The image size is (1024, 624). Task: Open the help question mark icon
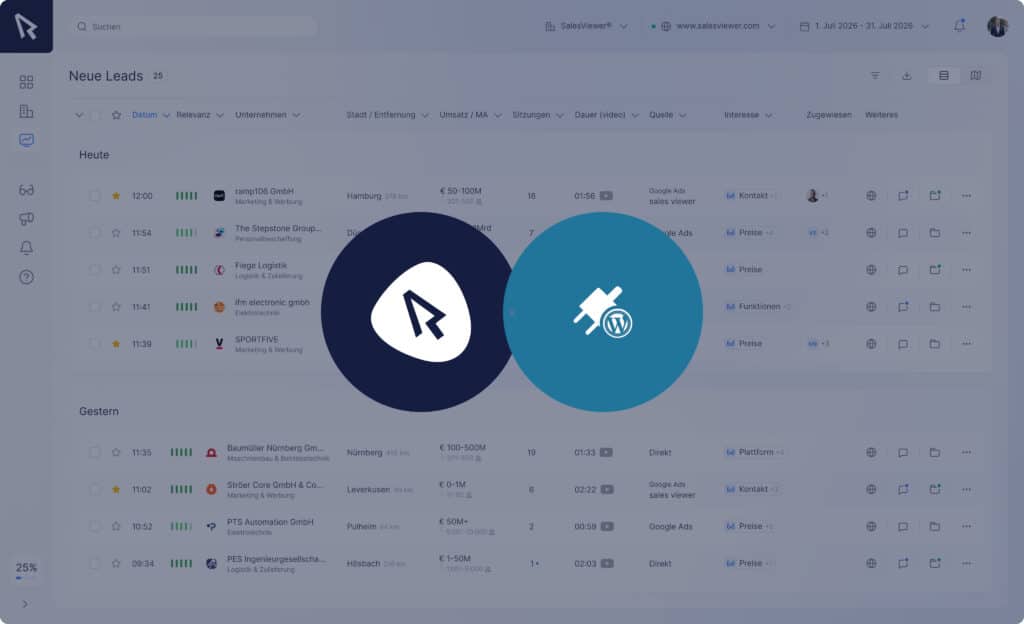coord(26,277)
